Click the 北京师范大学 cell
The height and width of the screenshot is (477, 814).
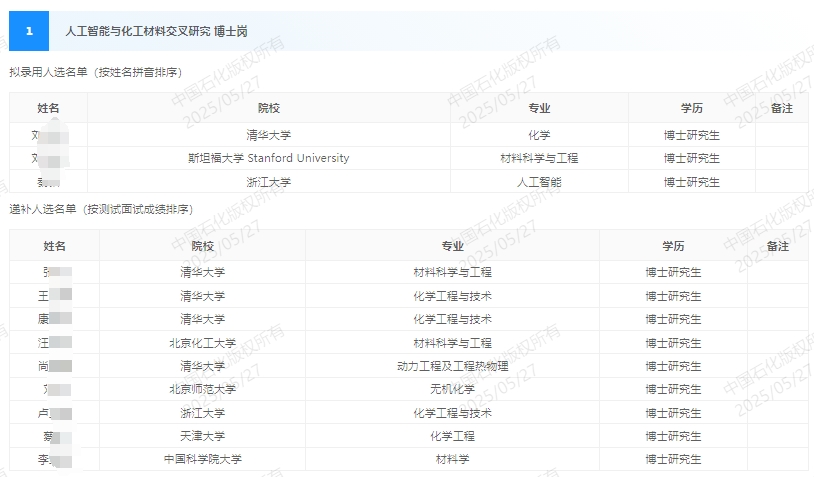click(202, 389)
